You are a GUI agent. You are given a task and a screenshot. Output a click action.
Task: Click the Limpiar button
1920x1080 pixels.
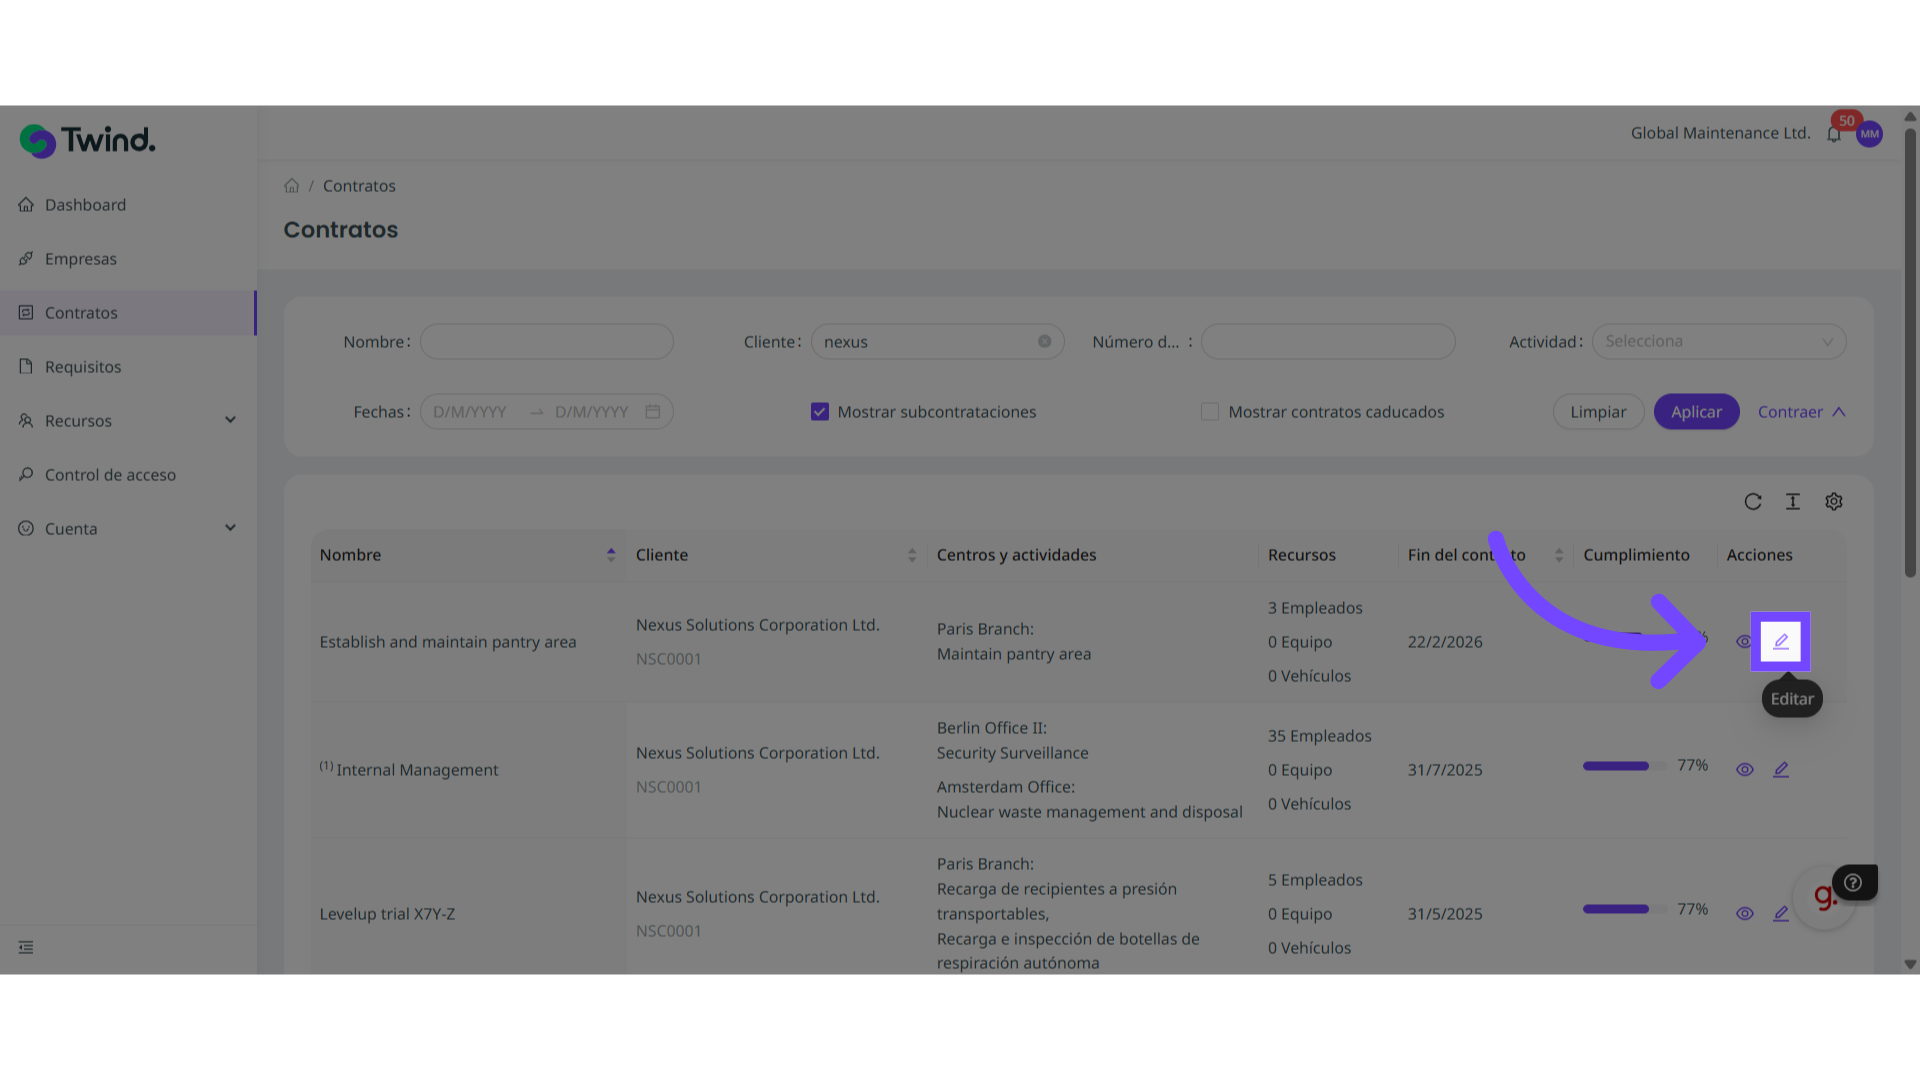1597,412
